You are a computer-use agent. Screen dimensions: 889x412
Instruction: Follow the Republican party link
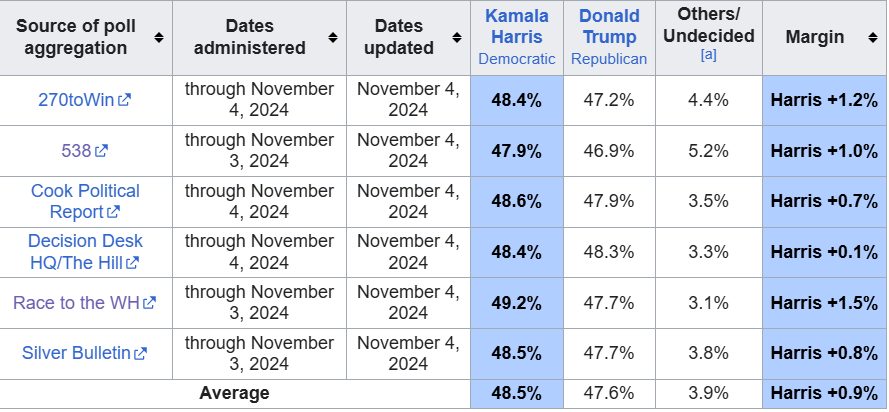point(609,59)
